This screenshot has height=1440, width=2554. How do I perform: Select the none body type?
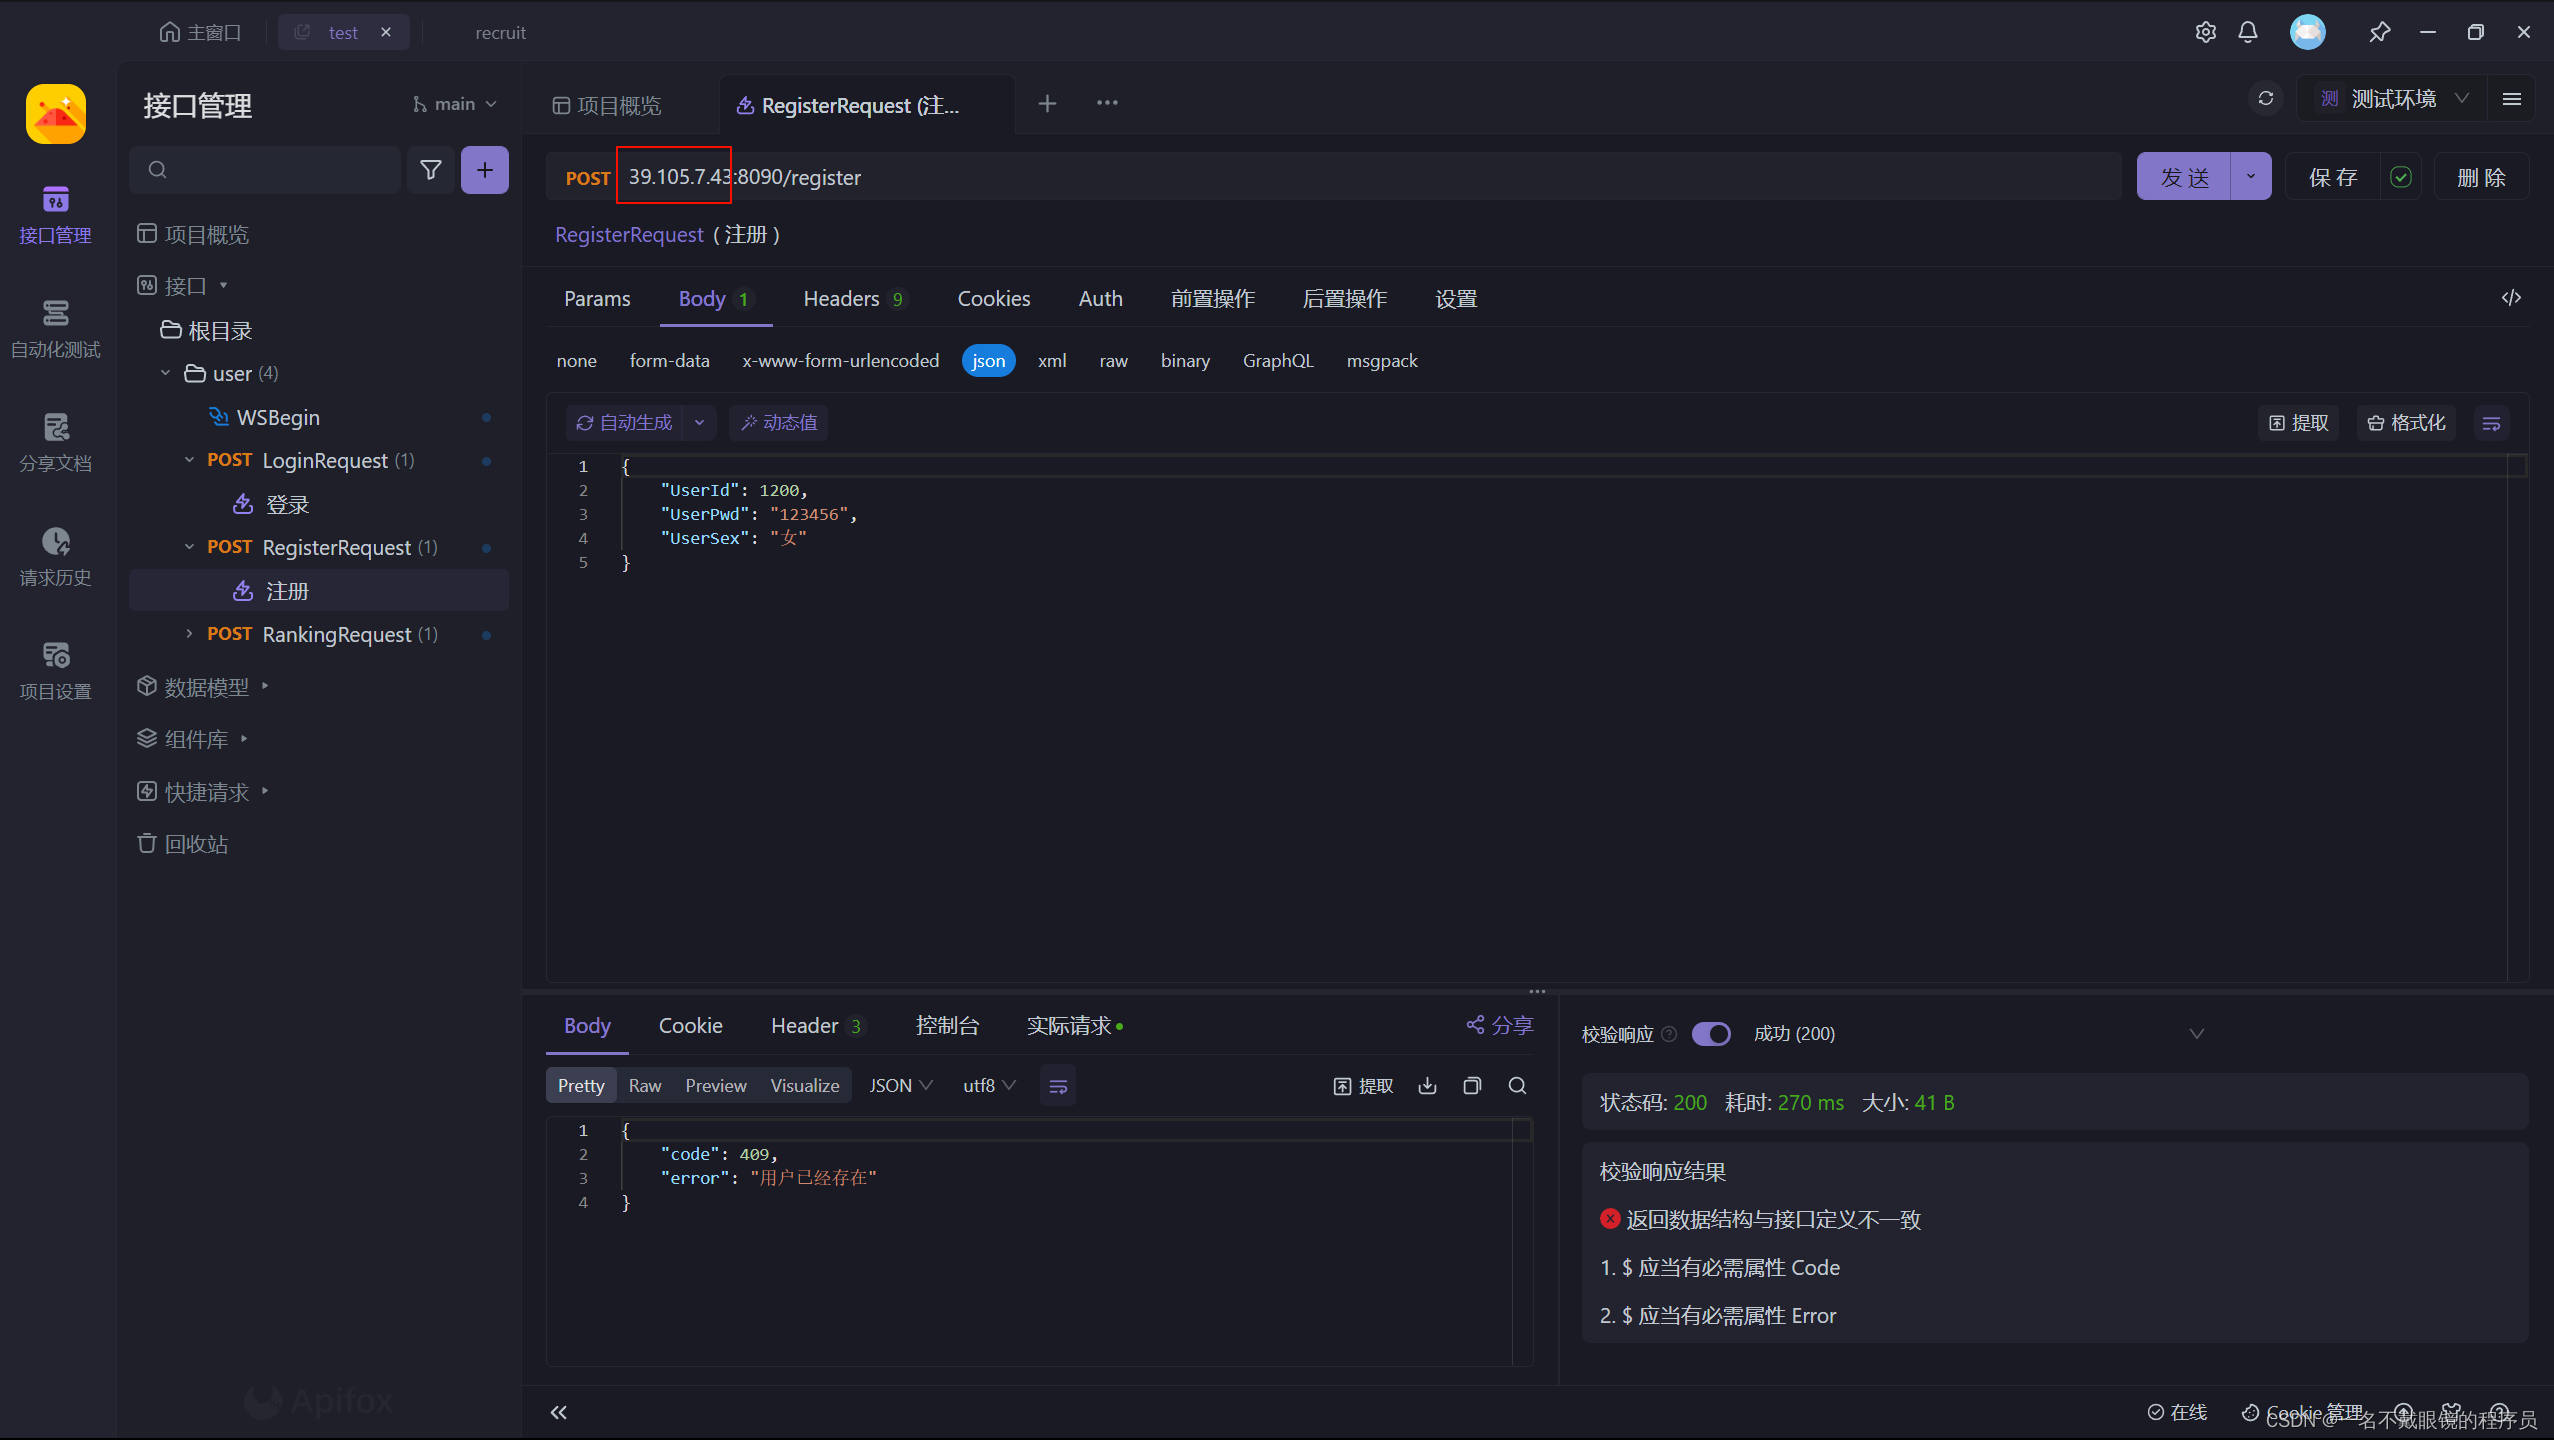pyautogui.click(x=576, y=361)
